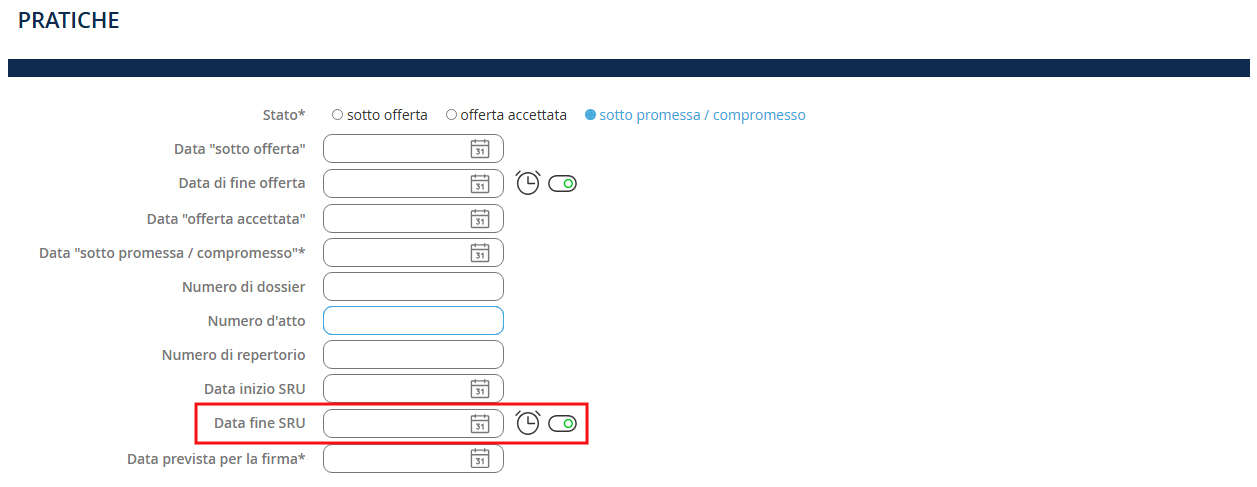The image size is (1257, 487).
Task: Click the Data "sotto offerta" date field
Action: coord(397,149)
